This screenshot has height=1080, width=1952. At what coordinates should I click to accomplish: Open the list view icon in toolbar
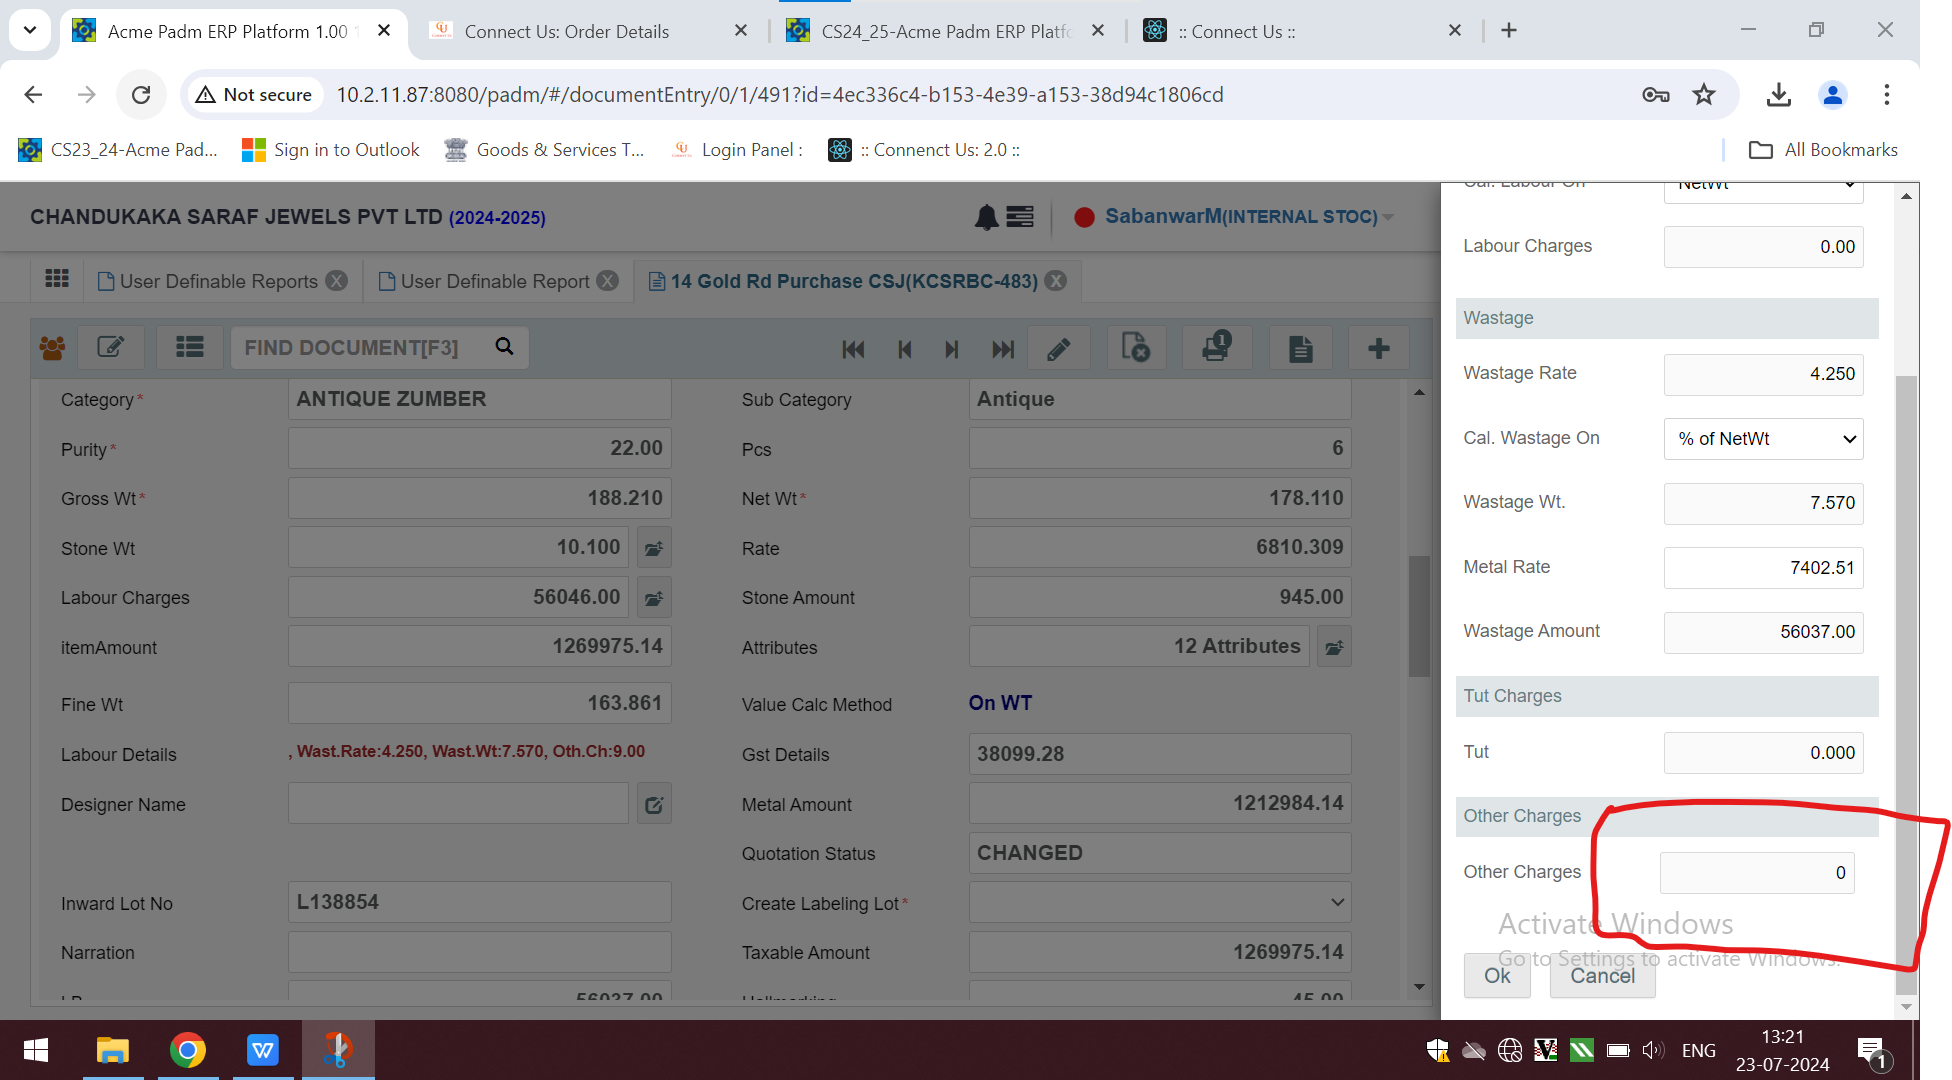190,348
